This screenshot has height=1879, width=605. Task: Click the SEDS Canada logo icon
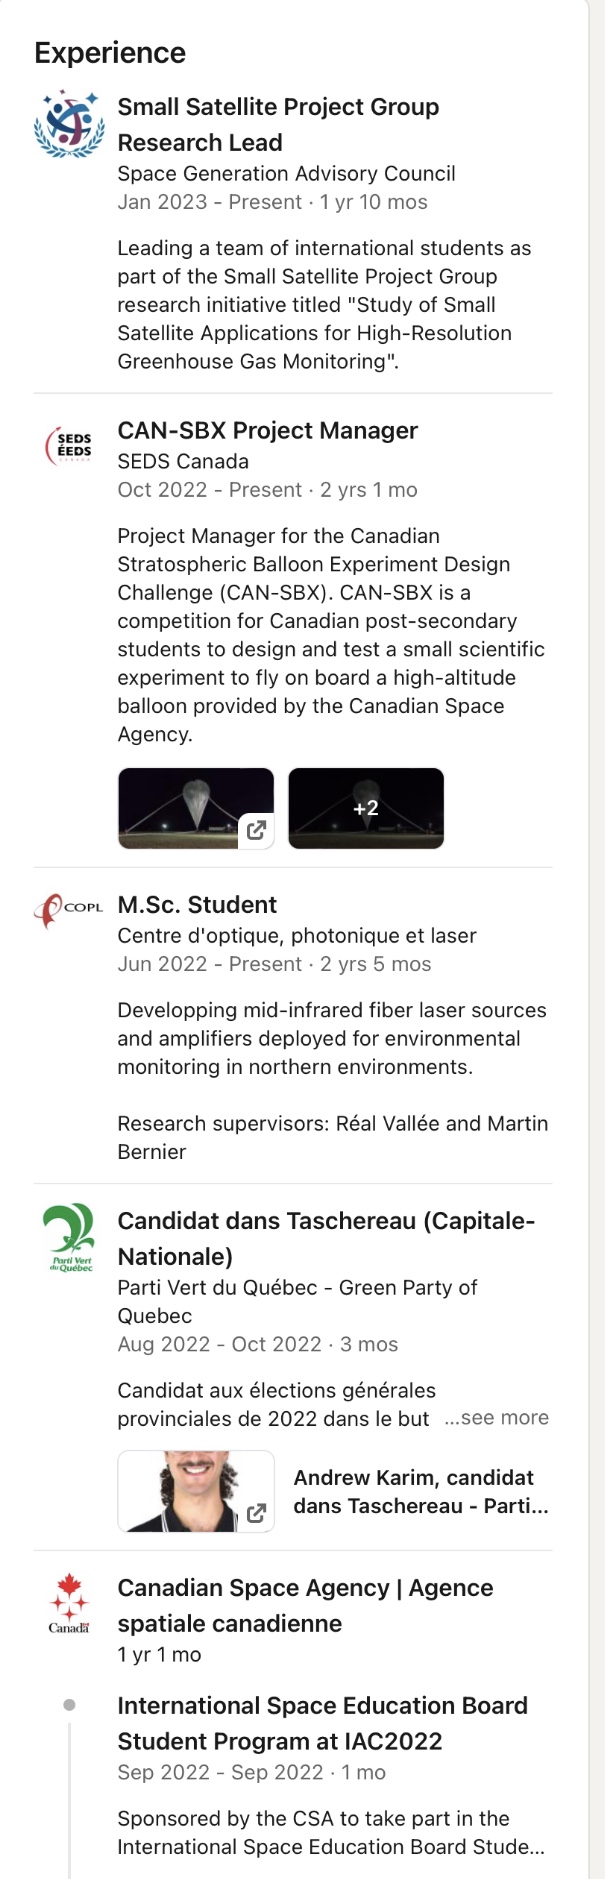point(69,445)
